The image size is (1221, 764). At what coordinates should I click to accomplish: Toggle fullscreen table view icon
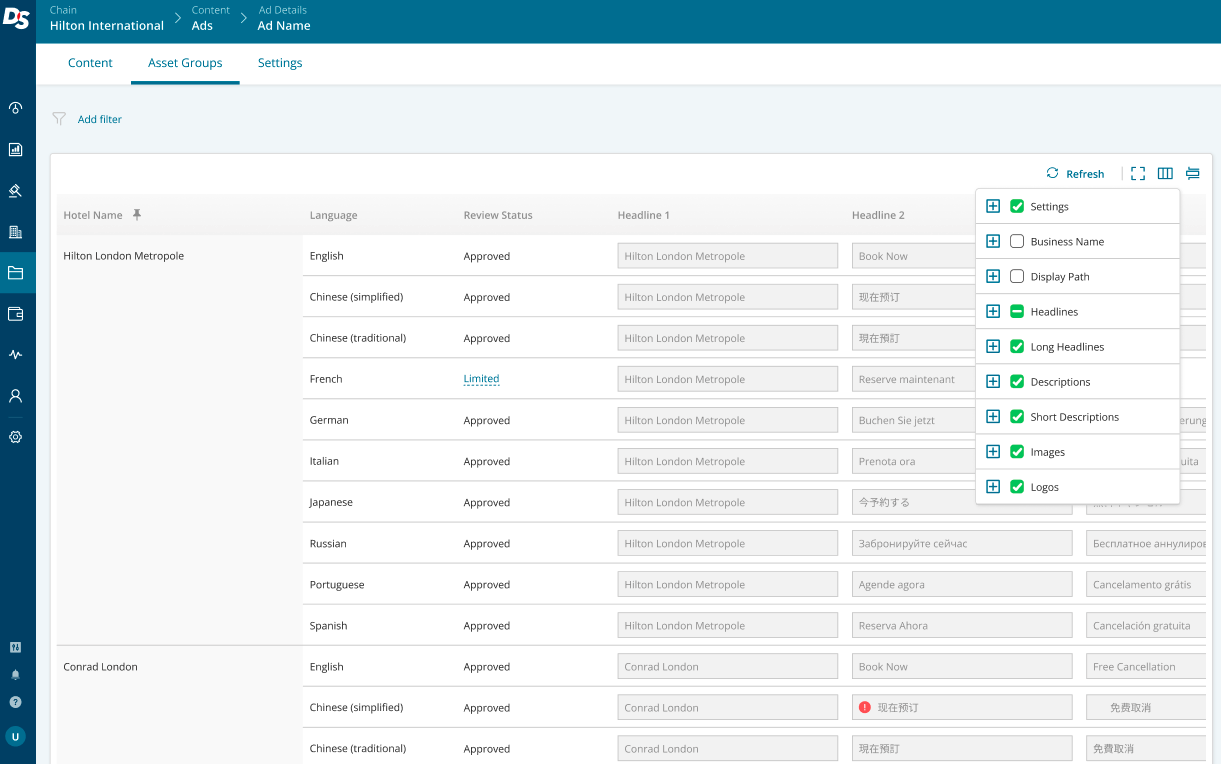click(1138, 173)
